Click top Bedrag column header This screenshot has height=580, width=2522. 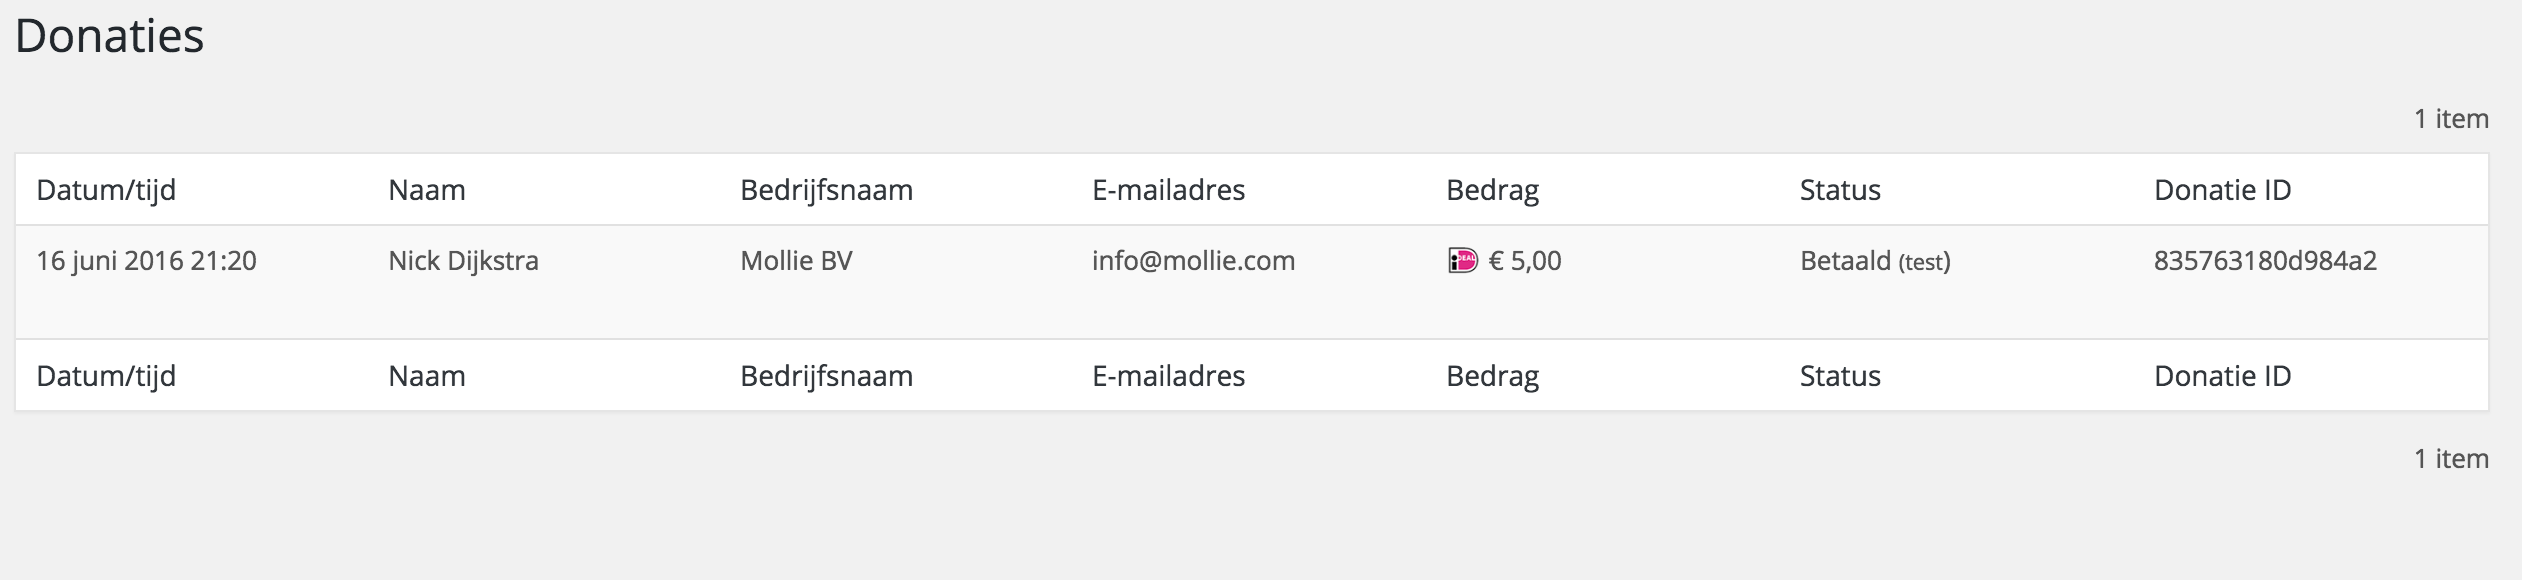pyautogui.click(x=1492, y=190)
